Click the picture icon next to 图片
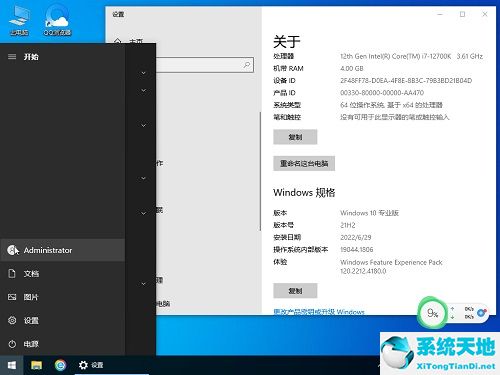Image resolution: width=500 pixels, height=375 pixels. pos(12,297)
